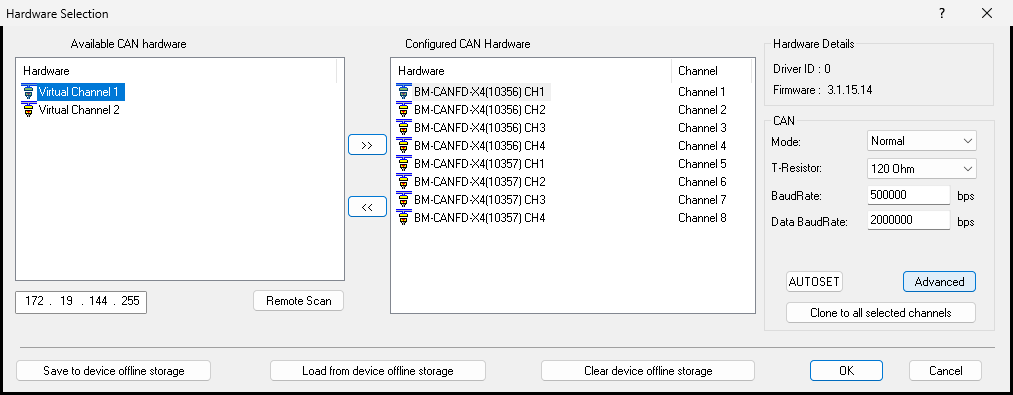Select the BM-CANFD-X4(10357) CH1 device icon

(404, 164)
